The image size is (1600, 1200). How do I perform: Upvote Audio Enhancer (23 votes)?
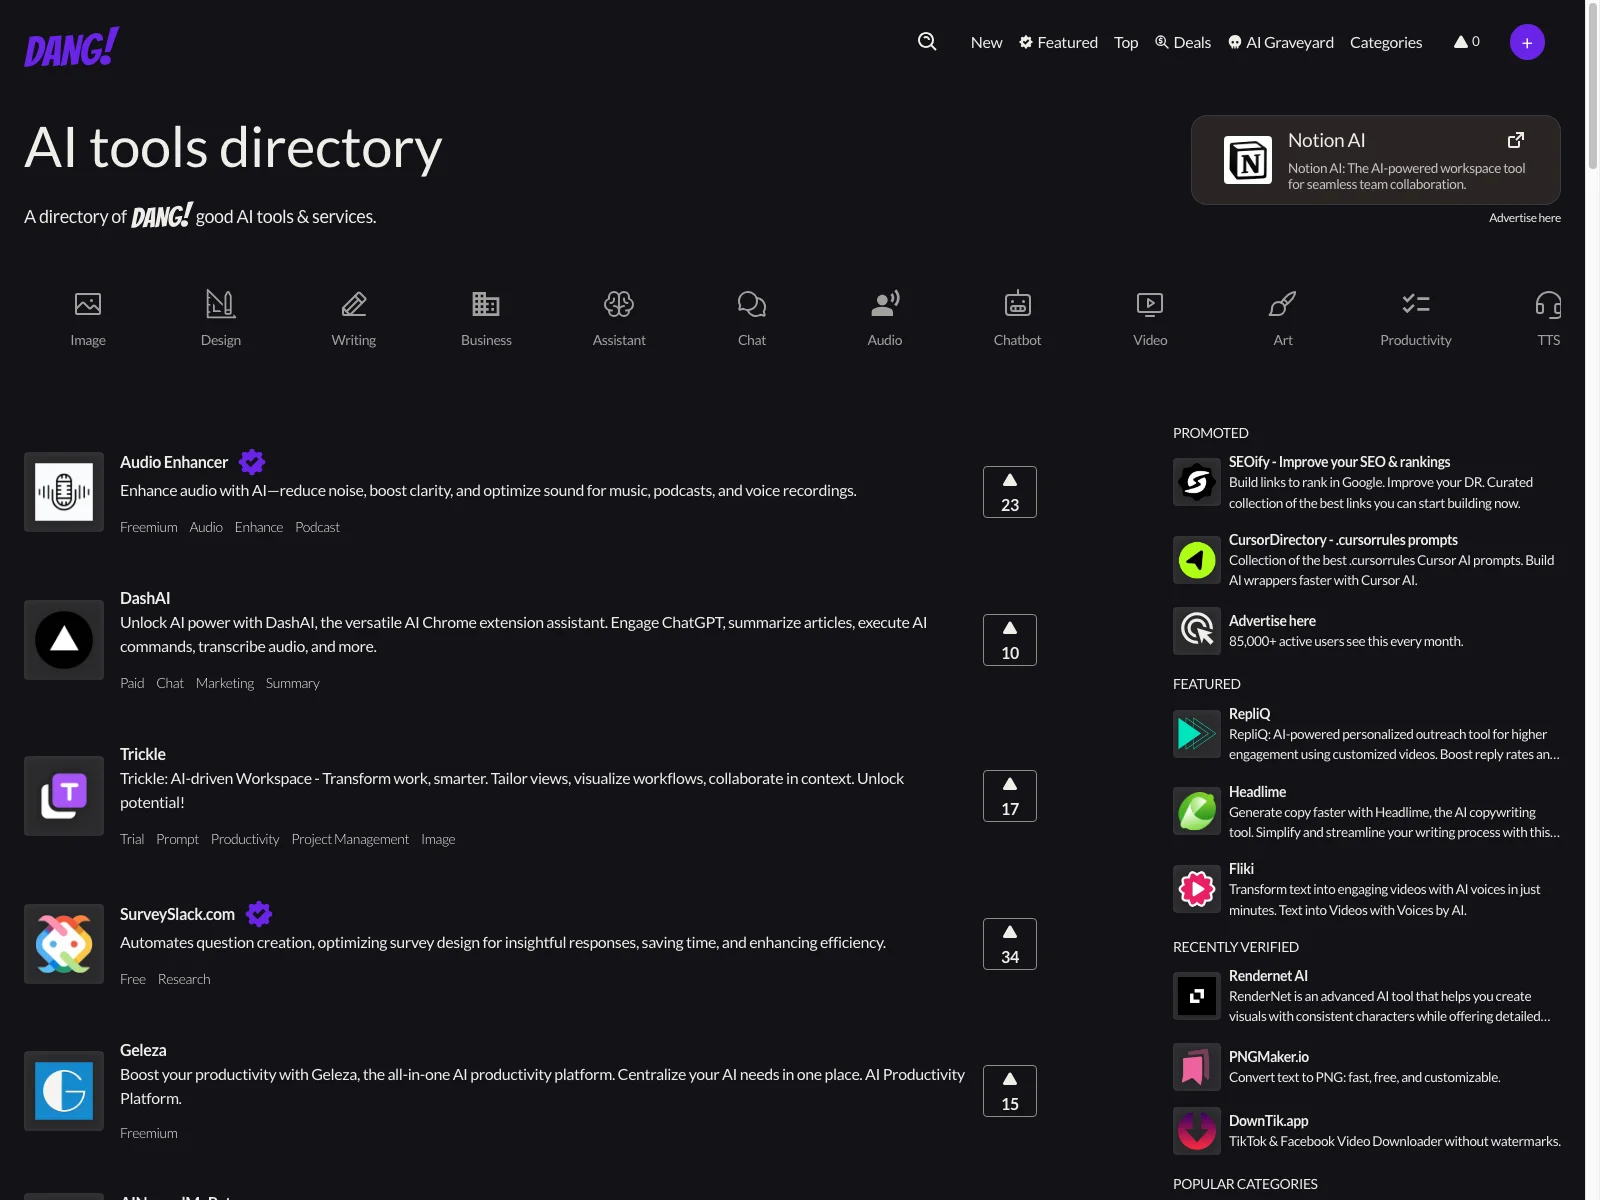coord(1010,492)
